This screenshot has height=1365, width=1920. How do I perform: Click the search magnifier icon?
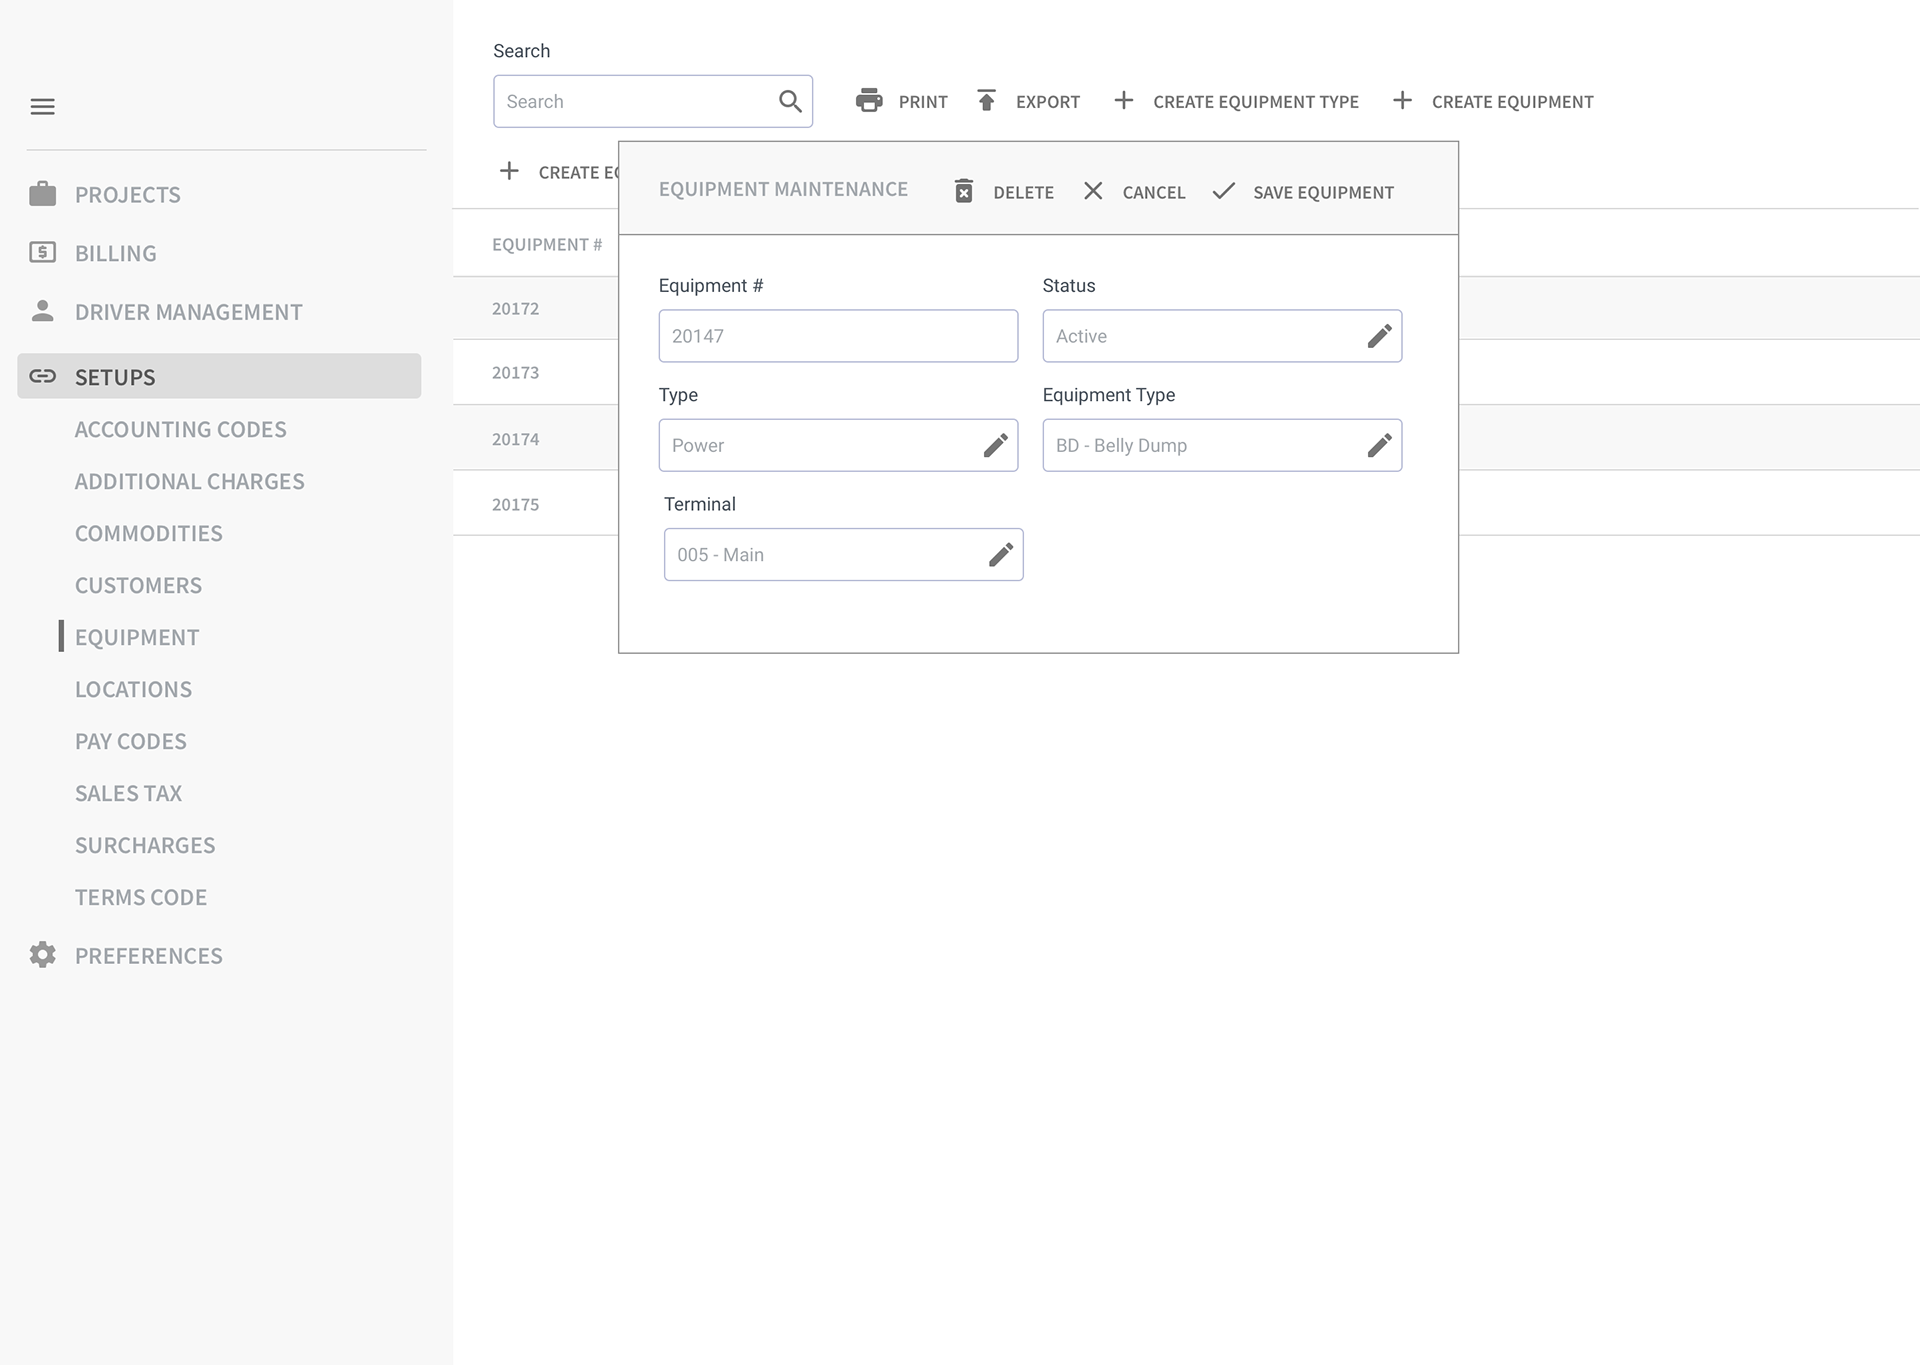pyautogui.click(x=790, y=101)
